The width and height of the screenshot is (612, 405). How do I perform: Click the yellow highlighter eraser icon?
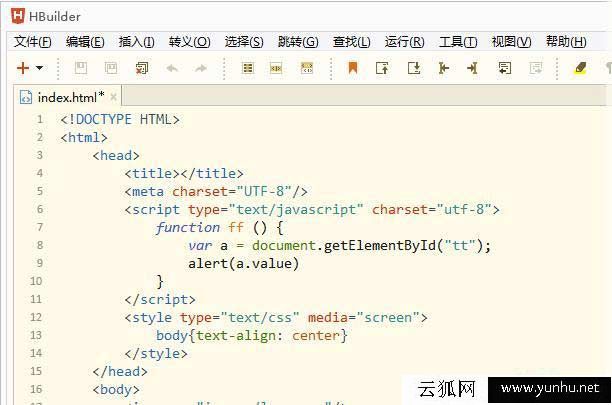point(580,68)
